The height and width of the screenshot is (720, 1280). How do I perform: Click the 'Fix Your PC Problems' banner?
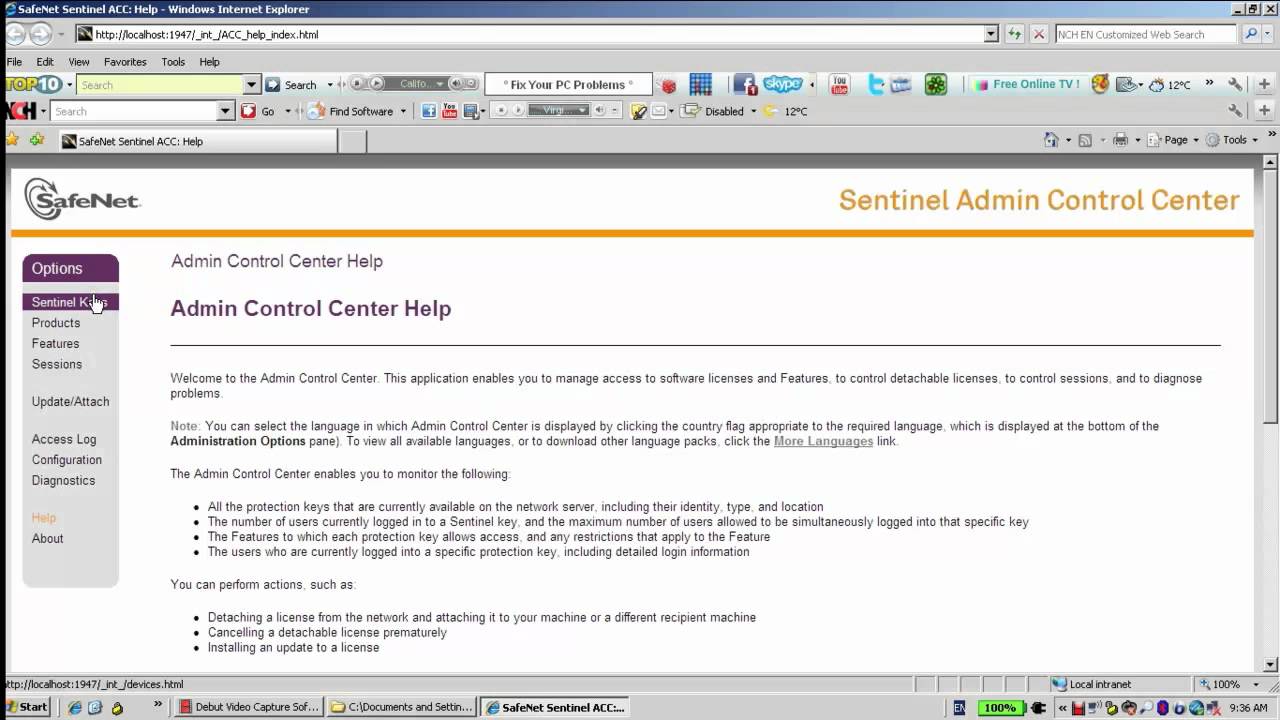tap(568, 85)
